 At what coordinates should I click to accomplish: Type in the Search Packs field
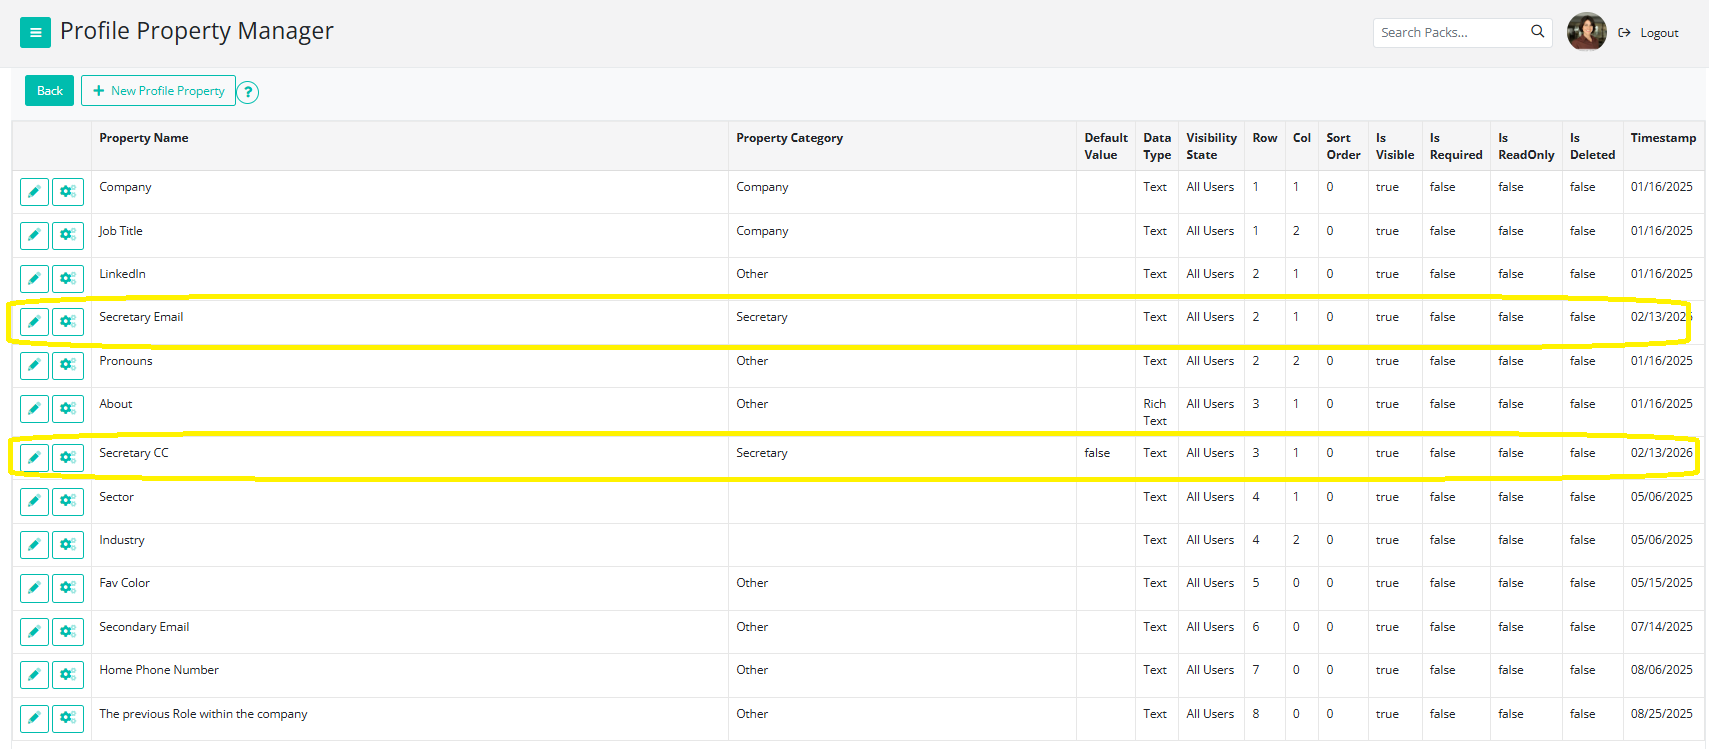click(1450, 33)
